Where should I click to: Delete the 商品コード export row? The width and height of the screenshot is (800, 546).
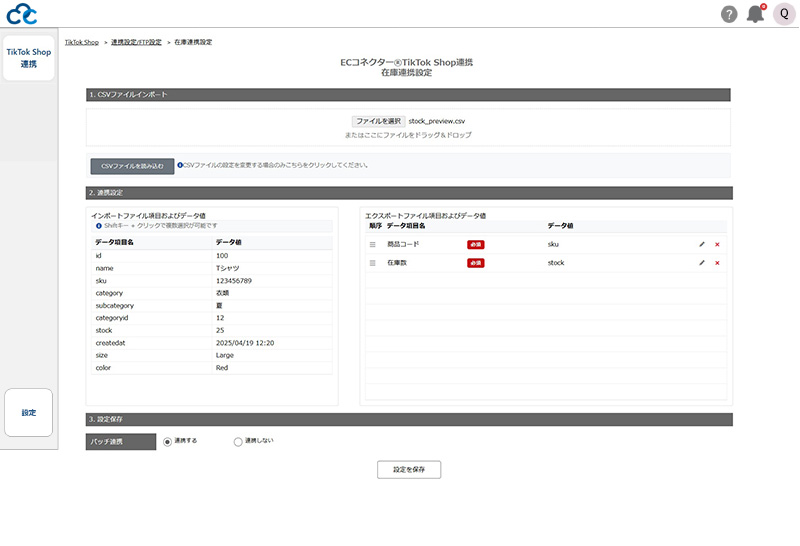click(717, 244)
